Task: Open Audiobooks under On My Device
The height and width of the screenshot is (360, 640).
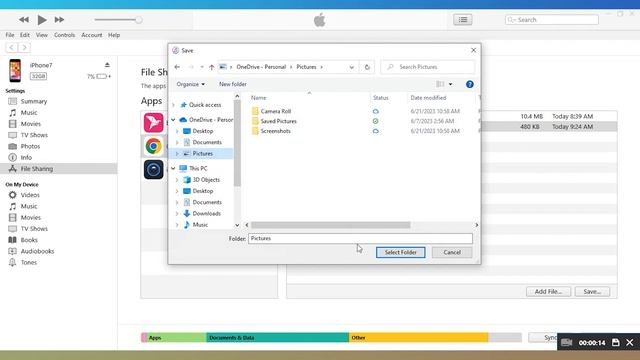Action: [x=37, y=251]
